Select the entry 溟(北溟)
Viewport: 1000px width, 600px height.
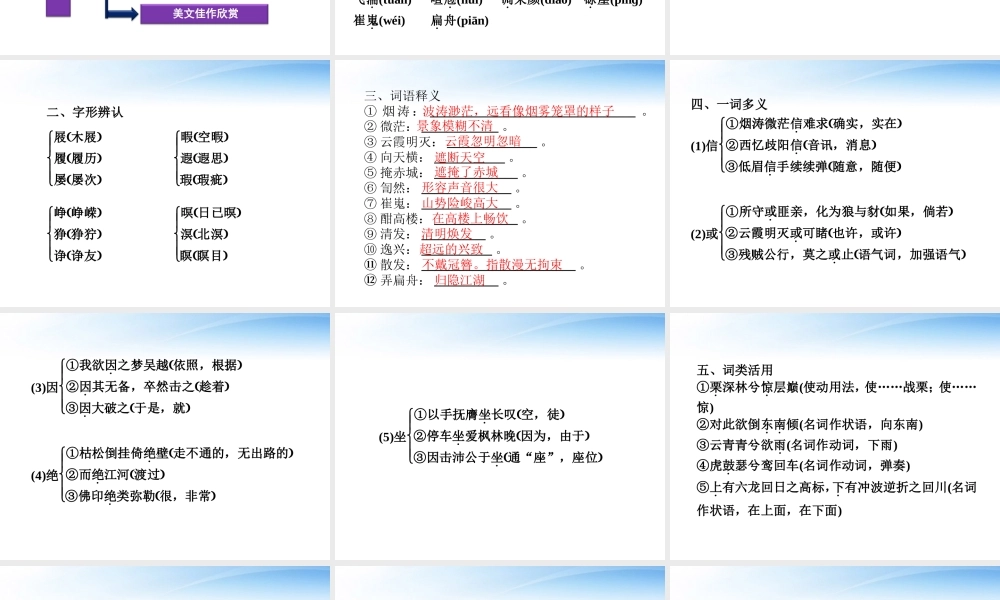click(204, 234)
